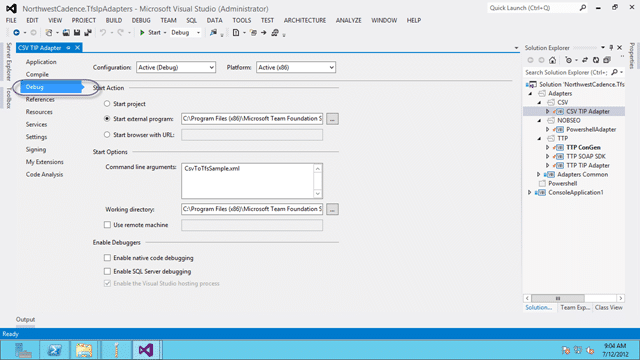Open the Platform dropdown
Image resolution: width=640 pixels, height=360 pixels.
tap(296, 67)
